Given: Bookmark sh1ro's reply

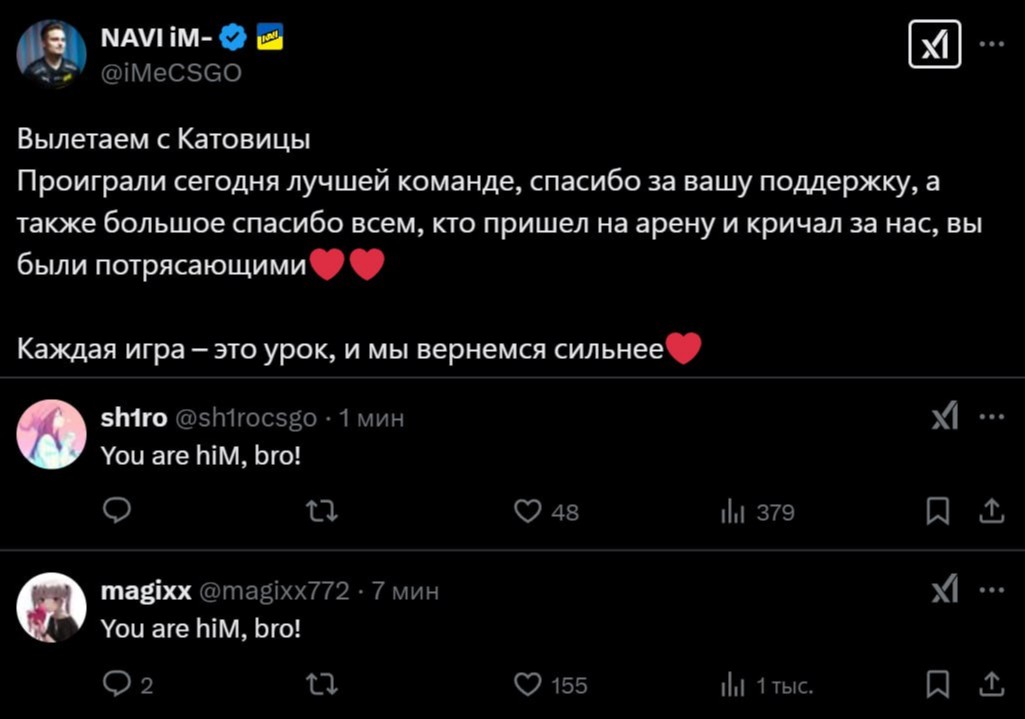Looking at the screenshot, I should pyautogui.click(x=937, y=512).
